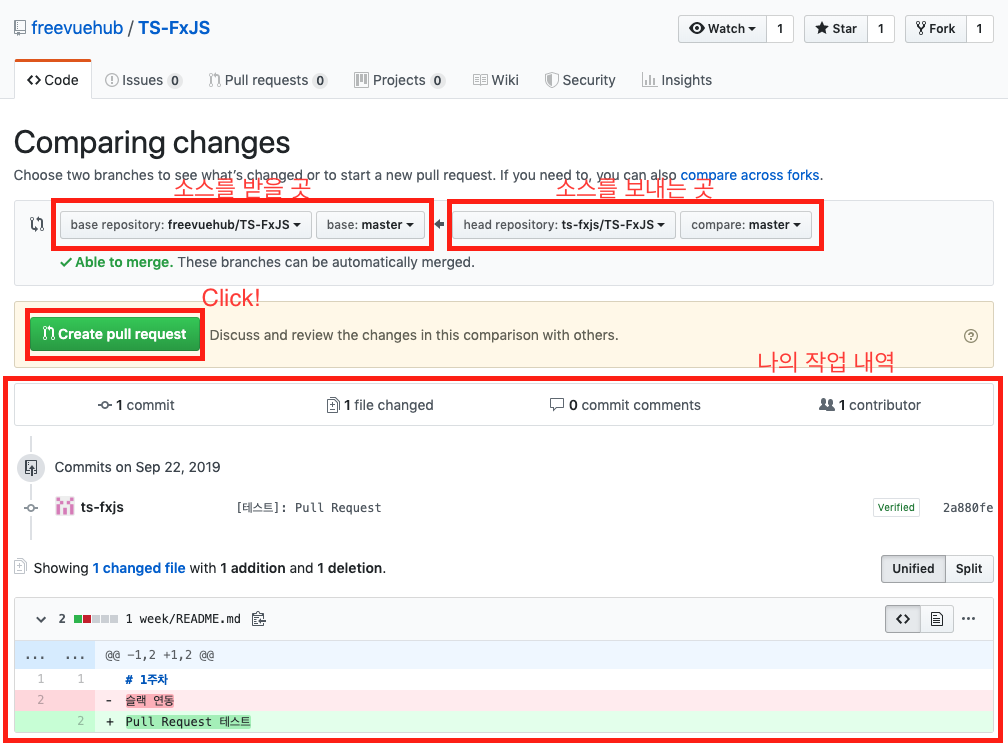1008x748 pixels.
Task: Collapse the 1 week/README.md diff
Action: tap(41, 619)
